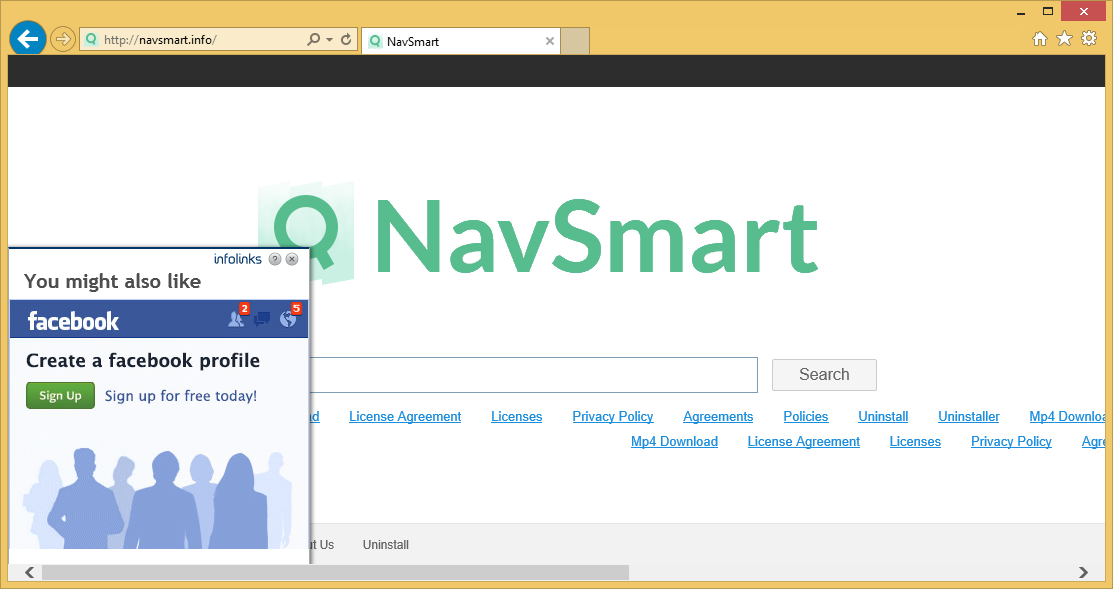The width and height of the screenshot is (1113, 589).
Task: Open the second-row Privacy Policy link
Action: pyautogui.click(x=1011, y=441)
